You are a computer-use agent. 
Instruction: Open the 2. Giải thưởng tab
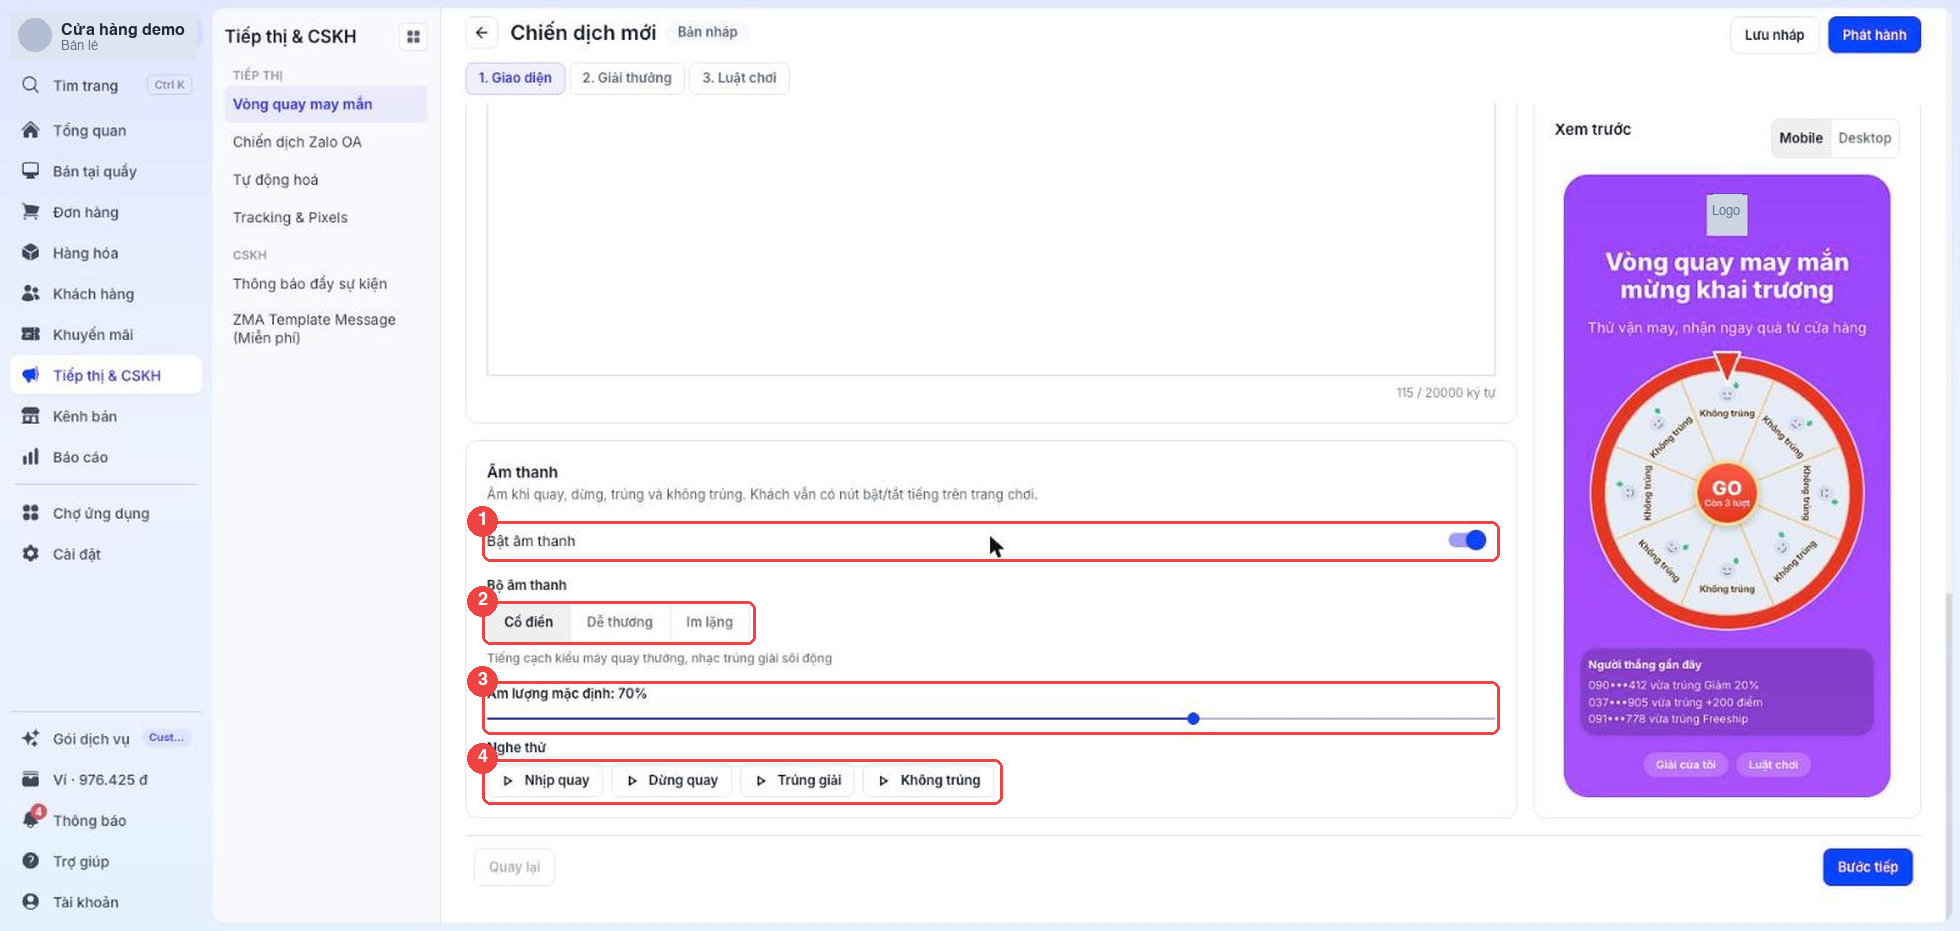(627, 78)
